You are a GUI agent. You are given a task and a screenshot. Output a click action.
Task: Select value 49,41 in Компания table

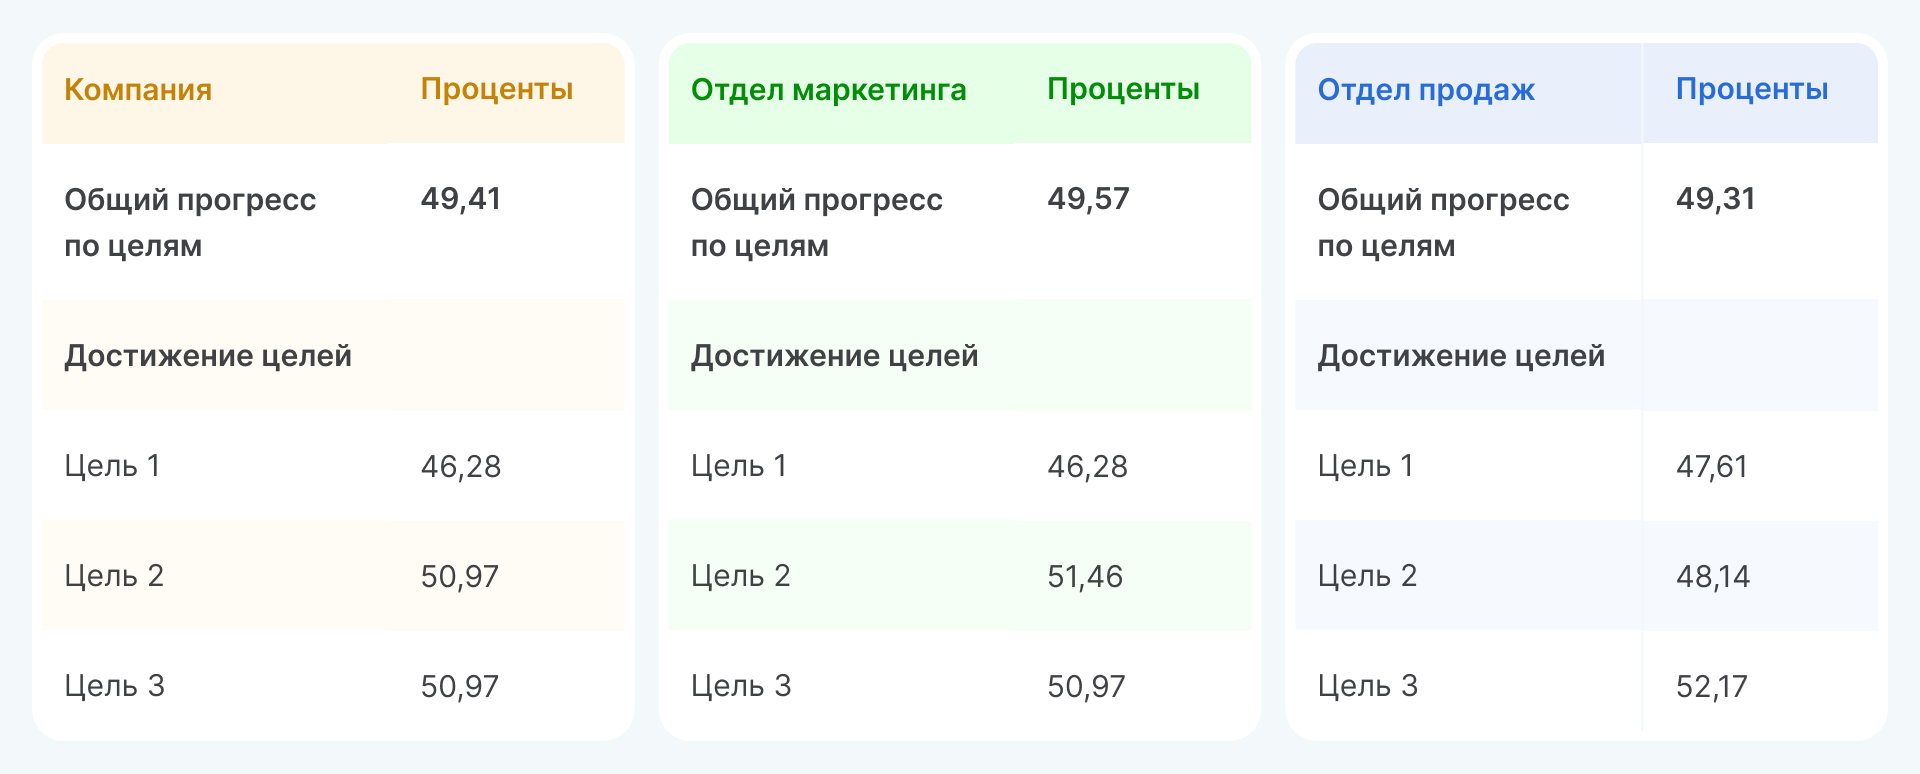(461, 199)
